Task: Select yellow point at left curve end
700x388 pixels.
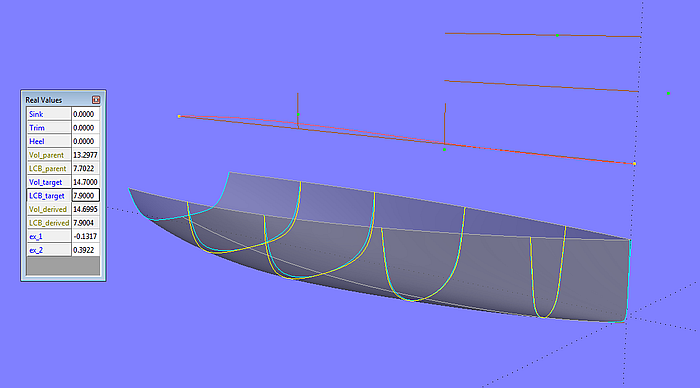Action: point(179,117)
